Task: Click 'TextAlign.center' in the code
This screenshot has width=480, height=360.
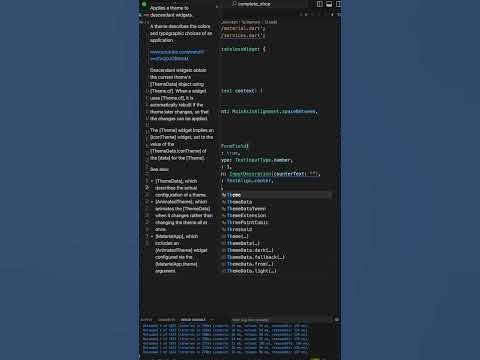Action: pyautogui.click(x=249, y=181)
